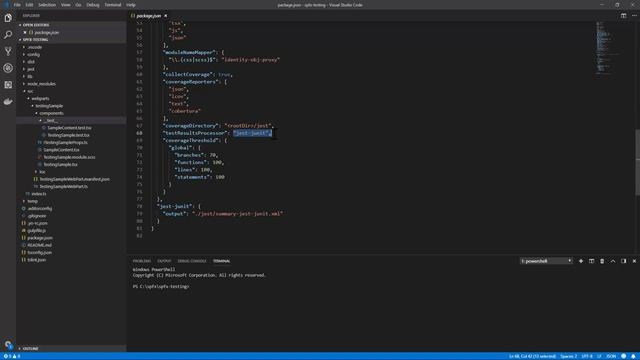The width and height of the screenshot is (640, 360).
Task: Open TestingSample.module.scss file
Action: pyautogui.click(x=69, y=157)
